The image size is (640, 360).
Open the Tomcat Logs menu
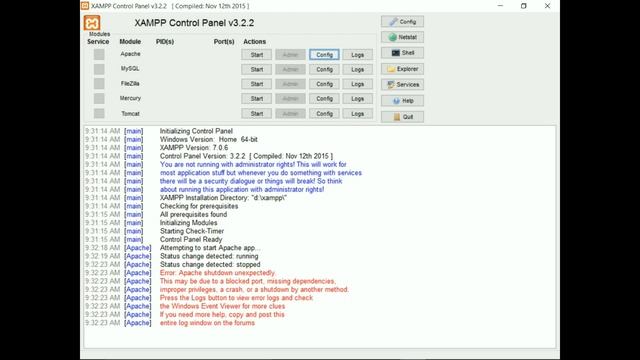[x=358, y=114]
